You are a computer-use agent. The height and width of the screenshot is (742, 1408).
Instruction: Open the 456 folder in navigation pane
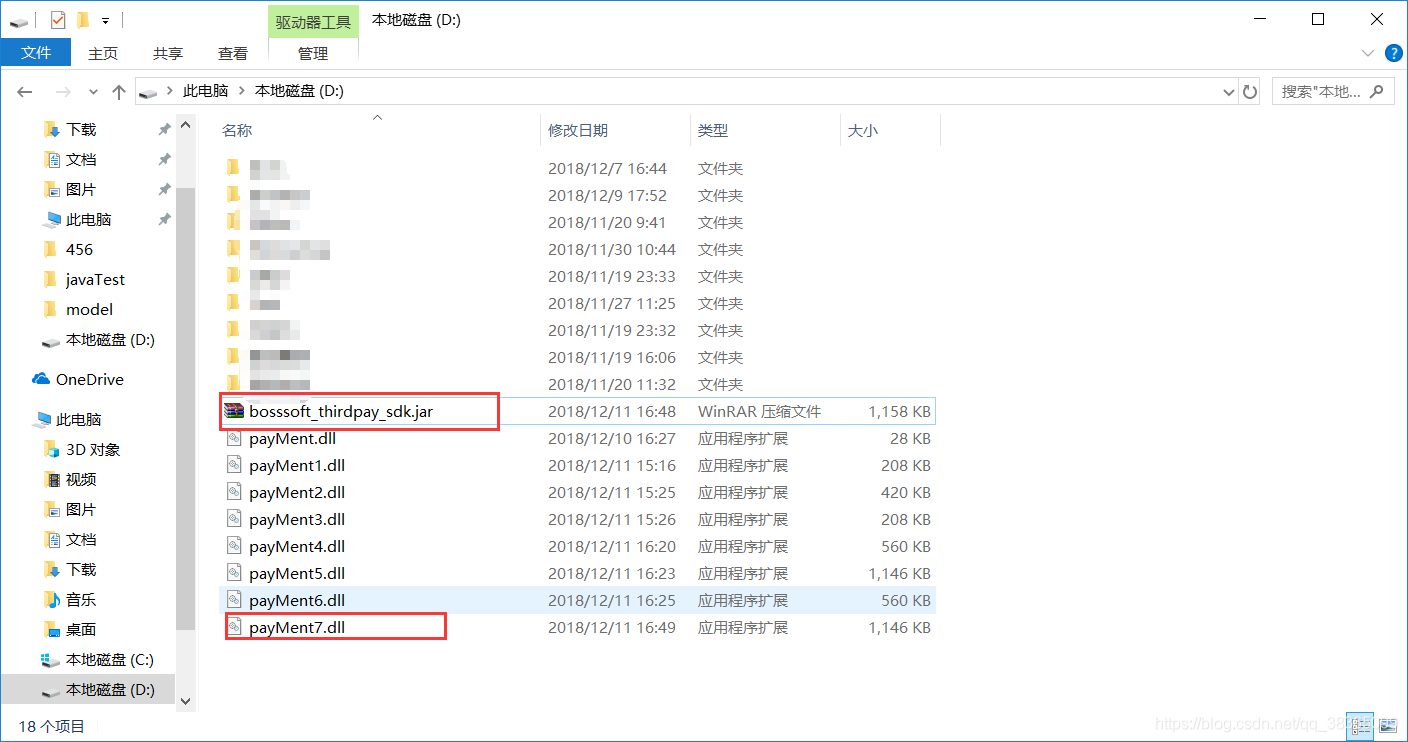tap(79, 249)
